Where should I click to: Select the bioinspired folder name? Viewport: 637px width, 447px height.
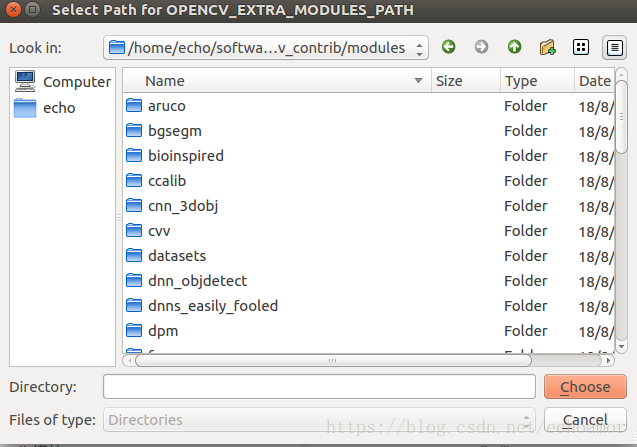coord(186,156)
